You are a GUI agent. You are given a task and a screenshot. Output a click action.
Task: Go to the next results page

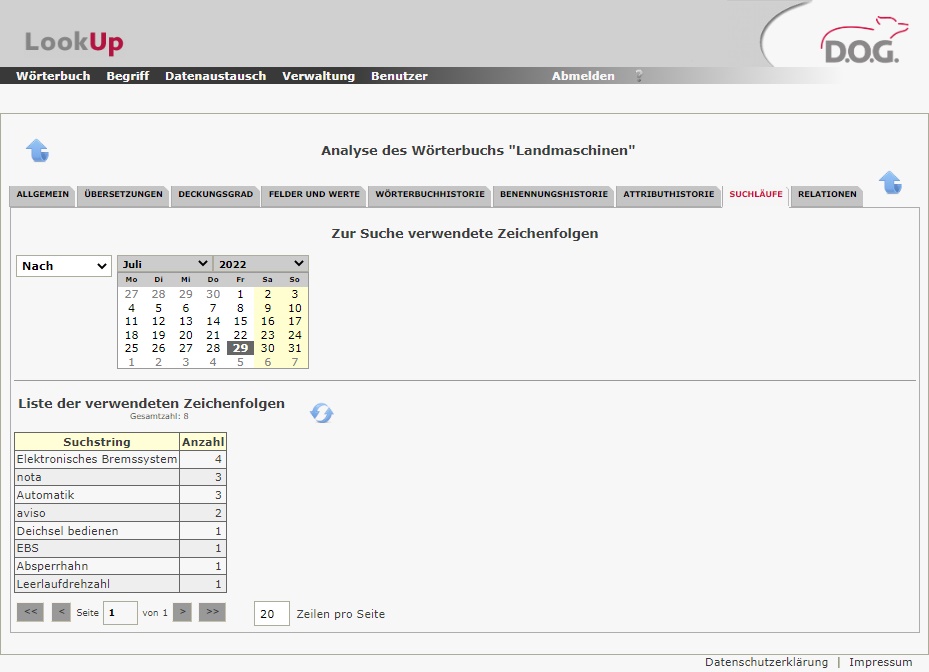[x=182, y=612]
